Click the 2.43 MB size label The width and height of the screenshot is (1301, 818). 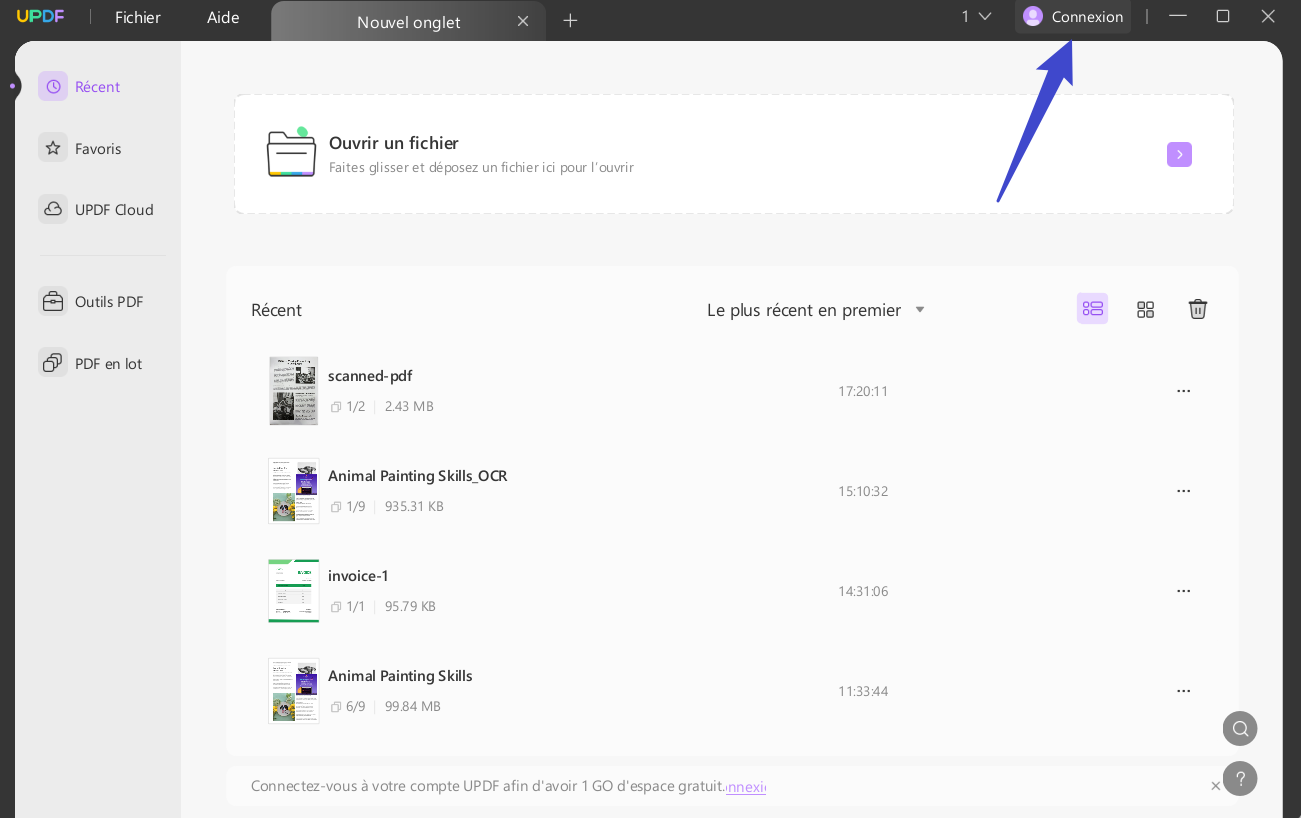pyautogui.click(x=409, y=407)
